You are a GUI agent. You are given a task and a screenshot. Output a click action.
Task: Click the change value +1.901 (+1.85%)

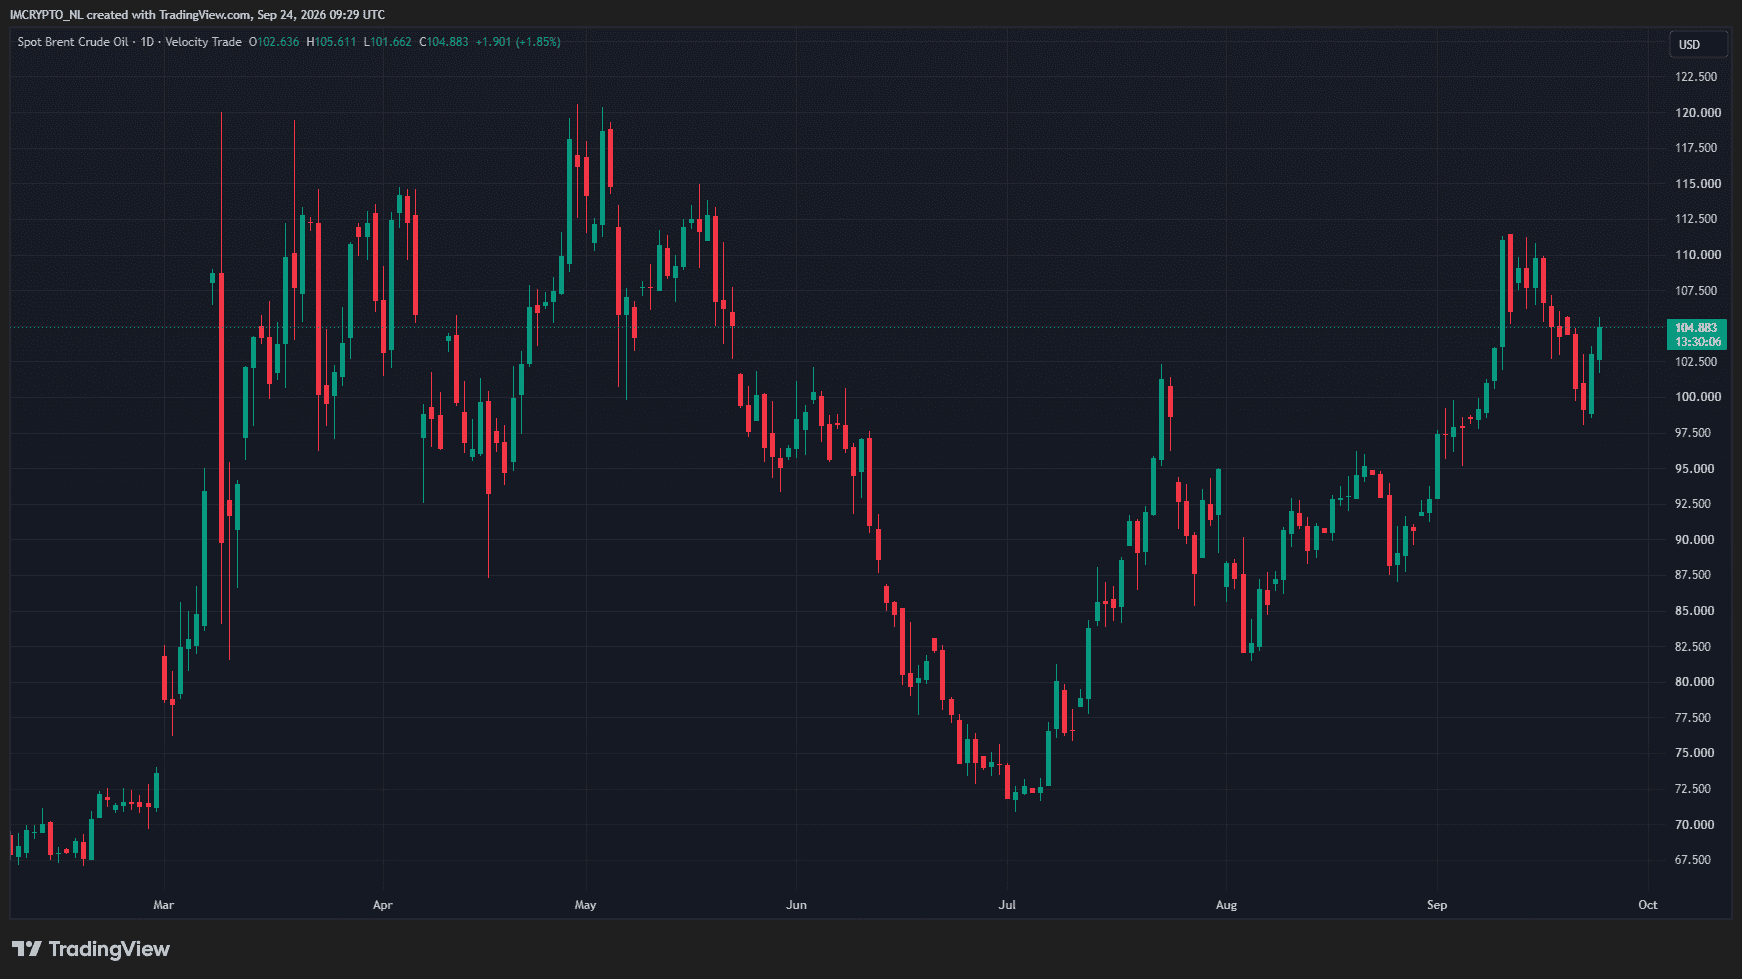click(x=518, y=42)
